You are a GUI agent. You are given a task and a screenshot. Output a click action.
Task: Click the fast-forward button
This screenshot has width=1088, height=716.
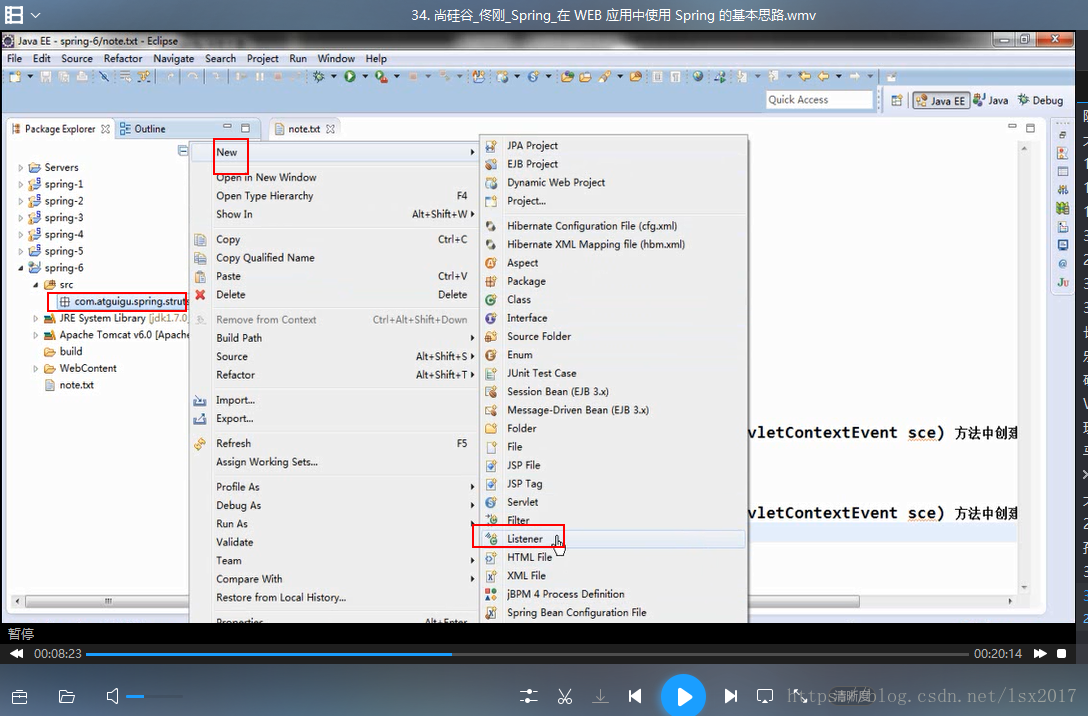pyautogui.click(x=1039, y=654)
